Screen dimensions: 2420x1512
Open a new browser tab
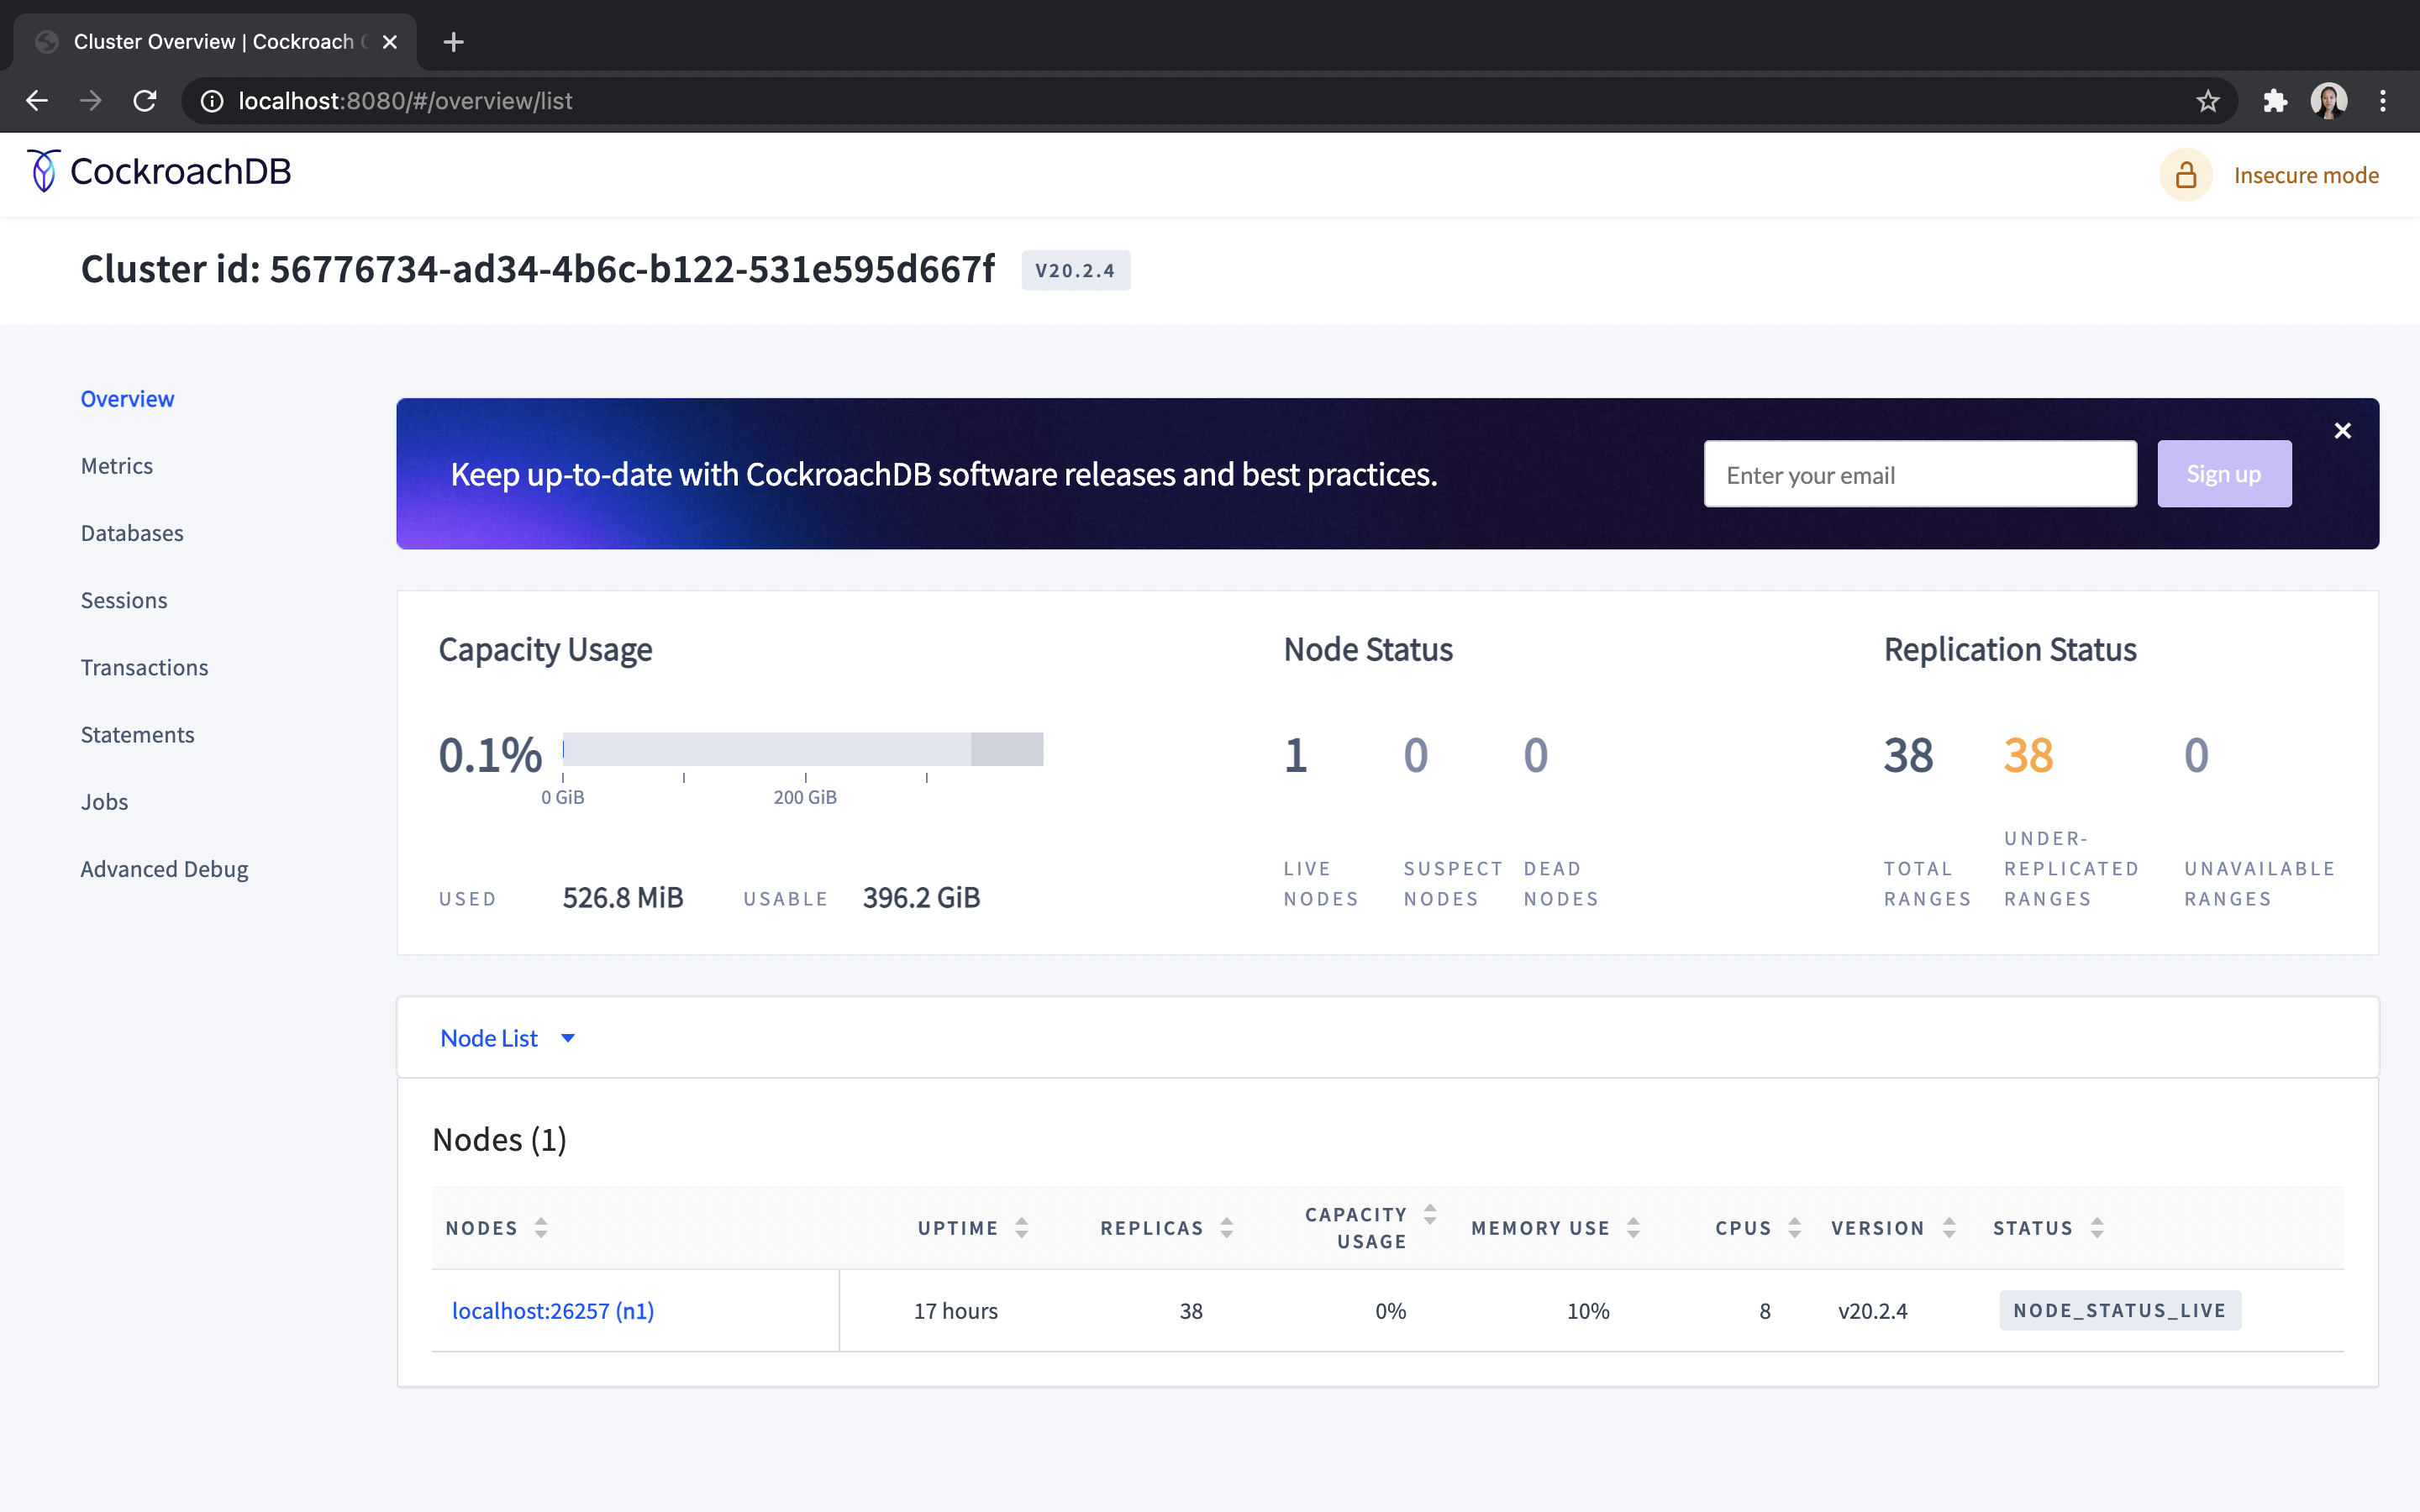point(453,42)
